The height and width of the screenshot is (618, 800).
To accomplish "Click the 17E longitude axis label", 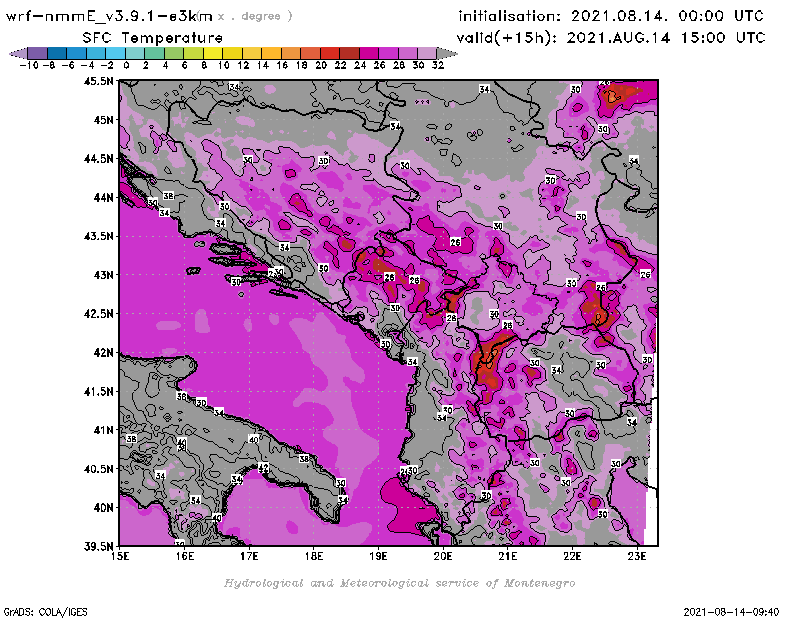I will (x=249, y=556).
